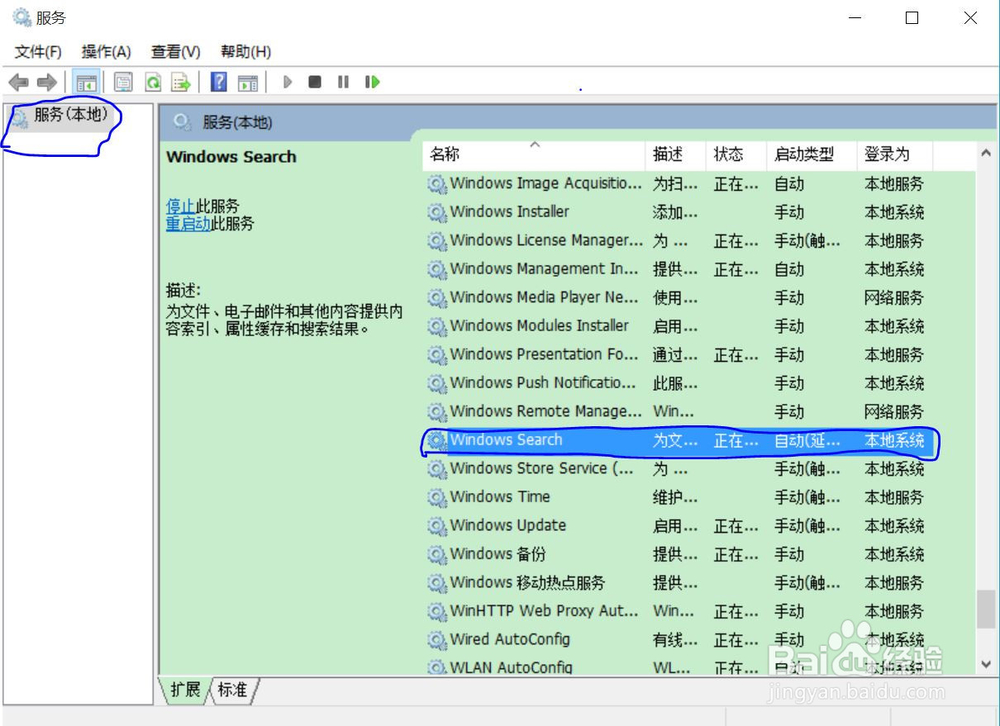
Task: Open the Help question mark icon
Action: (219, 82)
